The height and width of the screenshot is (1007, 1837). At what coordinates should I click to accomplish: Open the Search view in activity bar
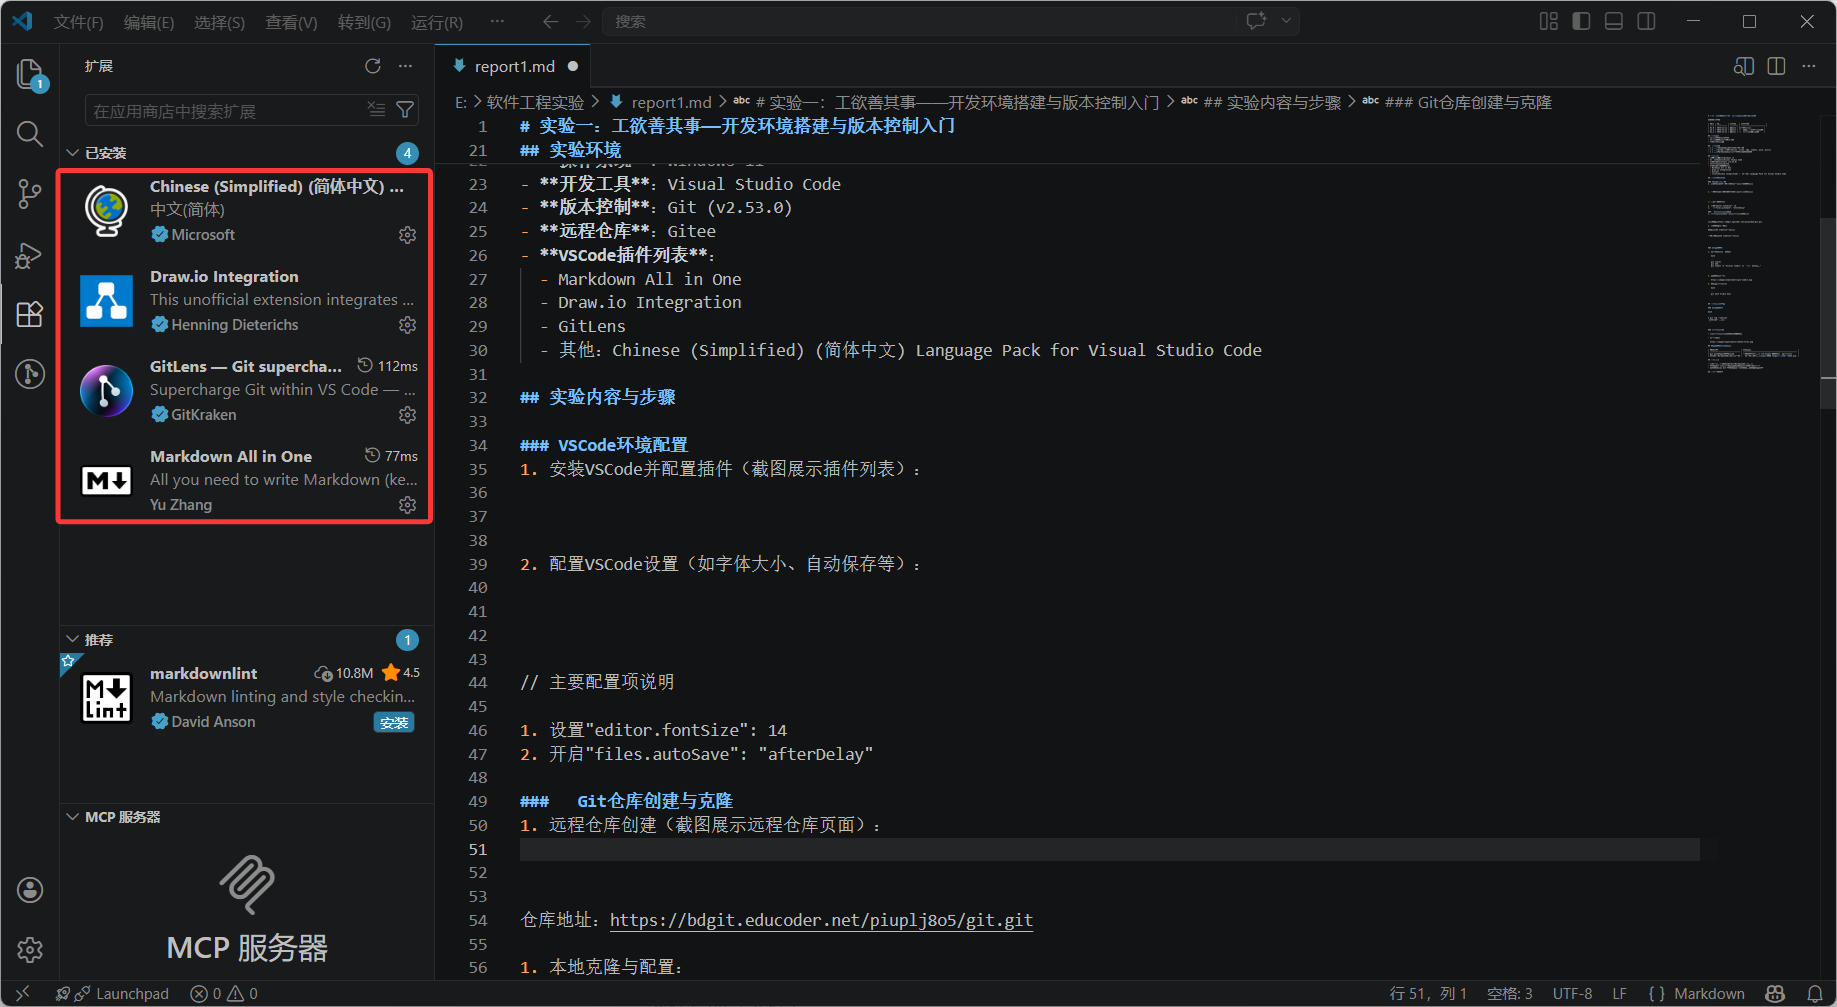click(30, 133)
